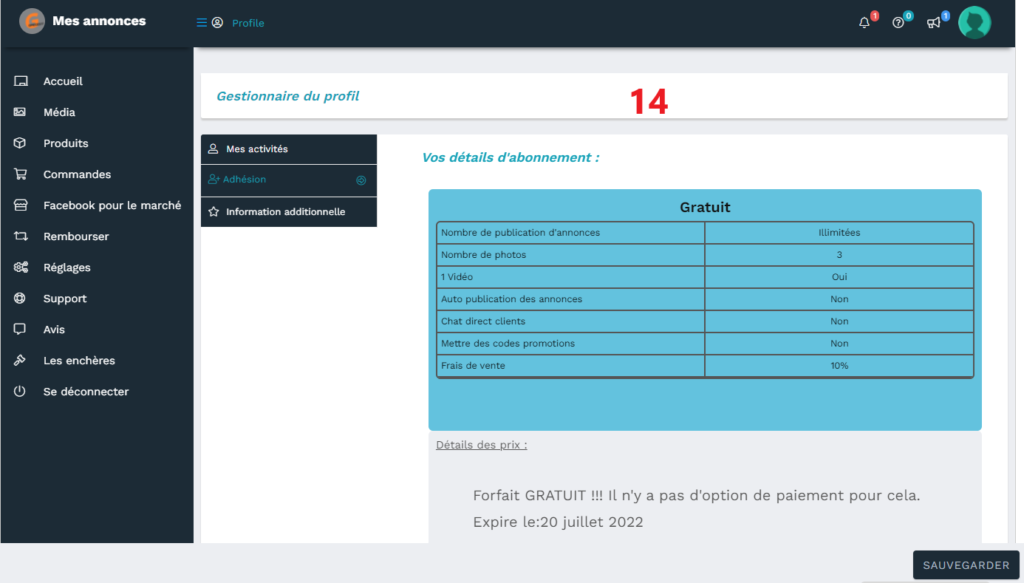Image resolution: width=1024 pixels, height=583 pixels.
Task: Open the notifications bell
Action: (x=864, y=23)
